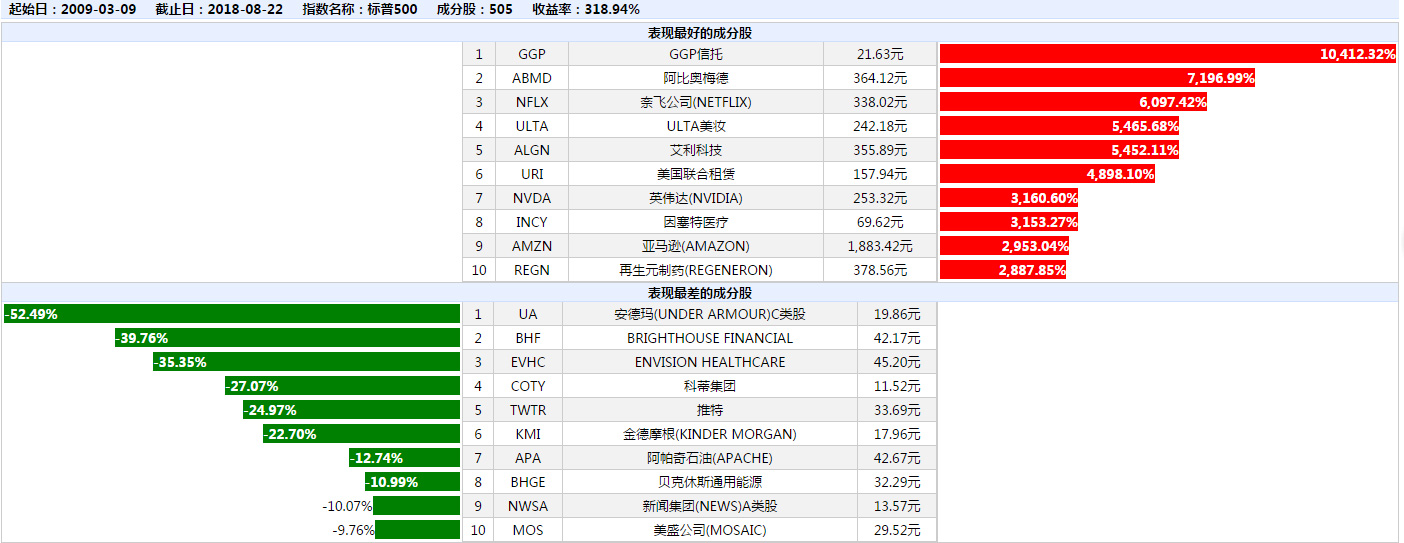Select the MOS ticker symbol cell
Screen dimensions: 1404x543
(x=528, y=530)
